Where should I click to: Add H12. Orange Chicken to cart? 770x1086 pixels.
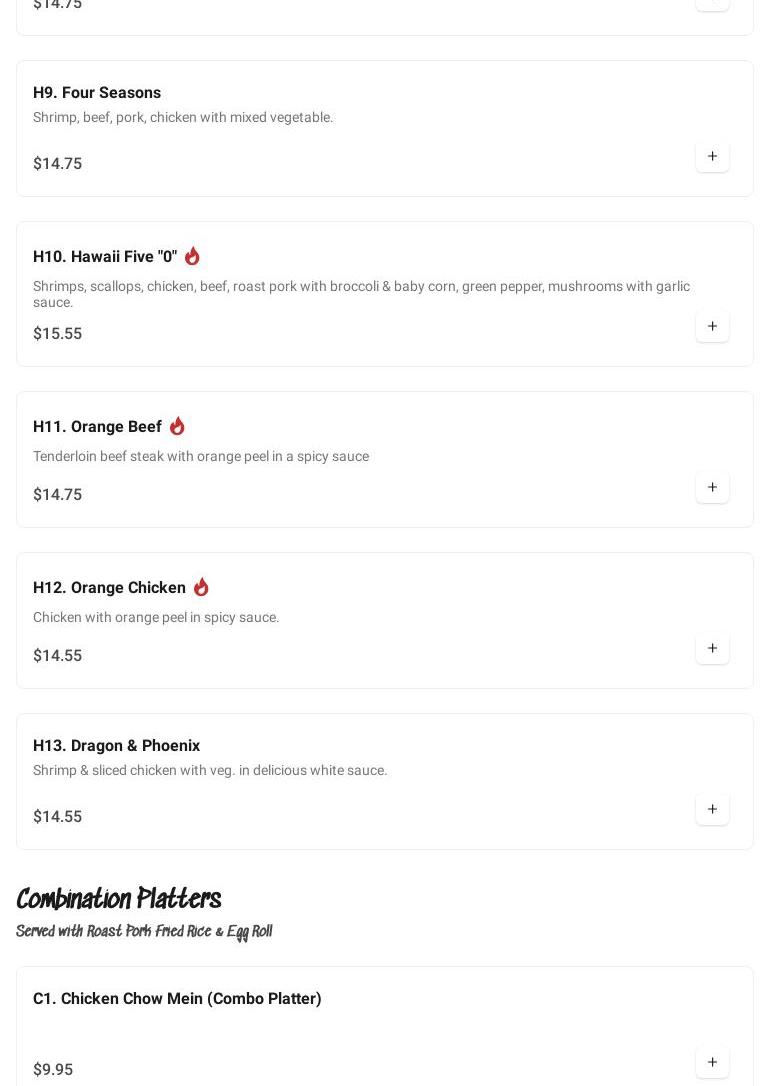click(x=712, y=649)
